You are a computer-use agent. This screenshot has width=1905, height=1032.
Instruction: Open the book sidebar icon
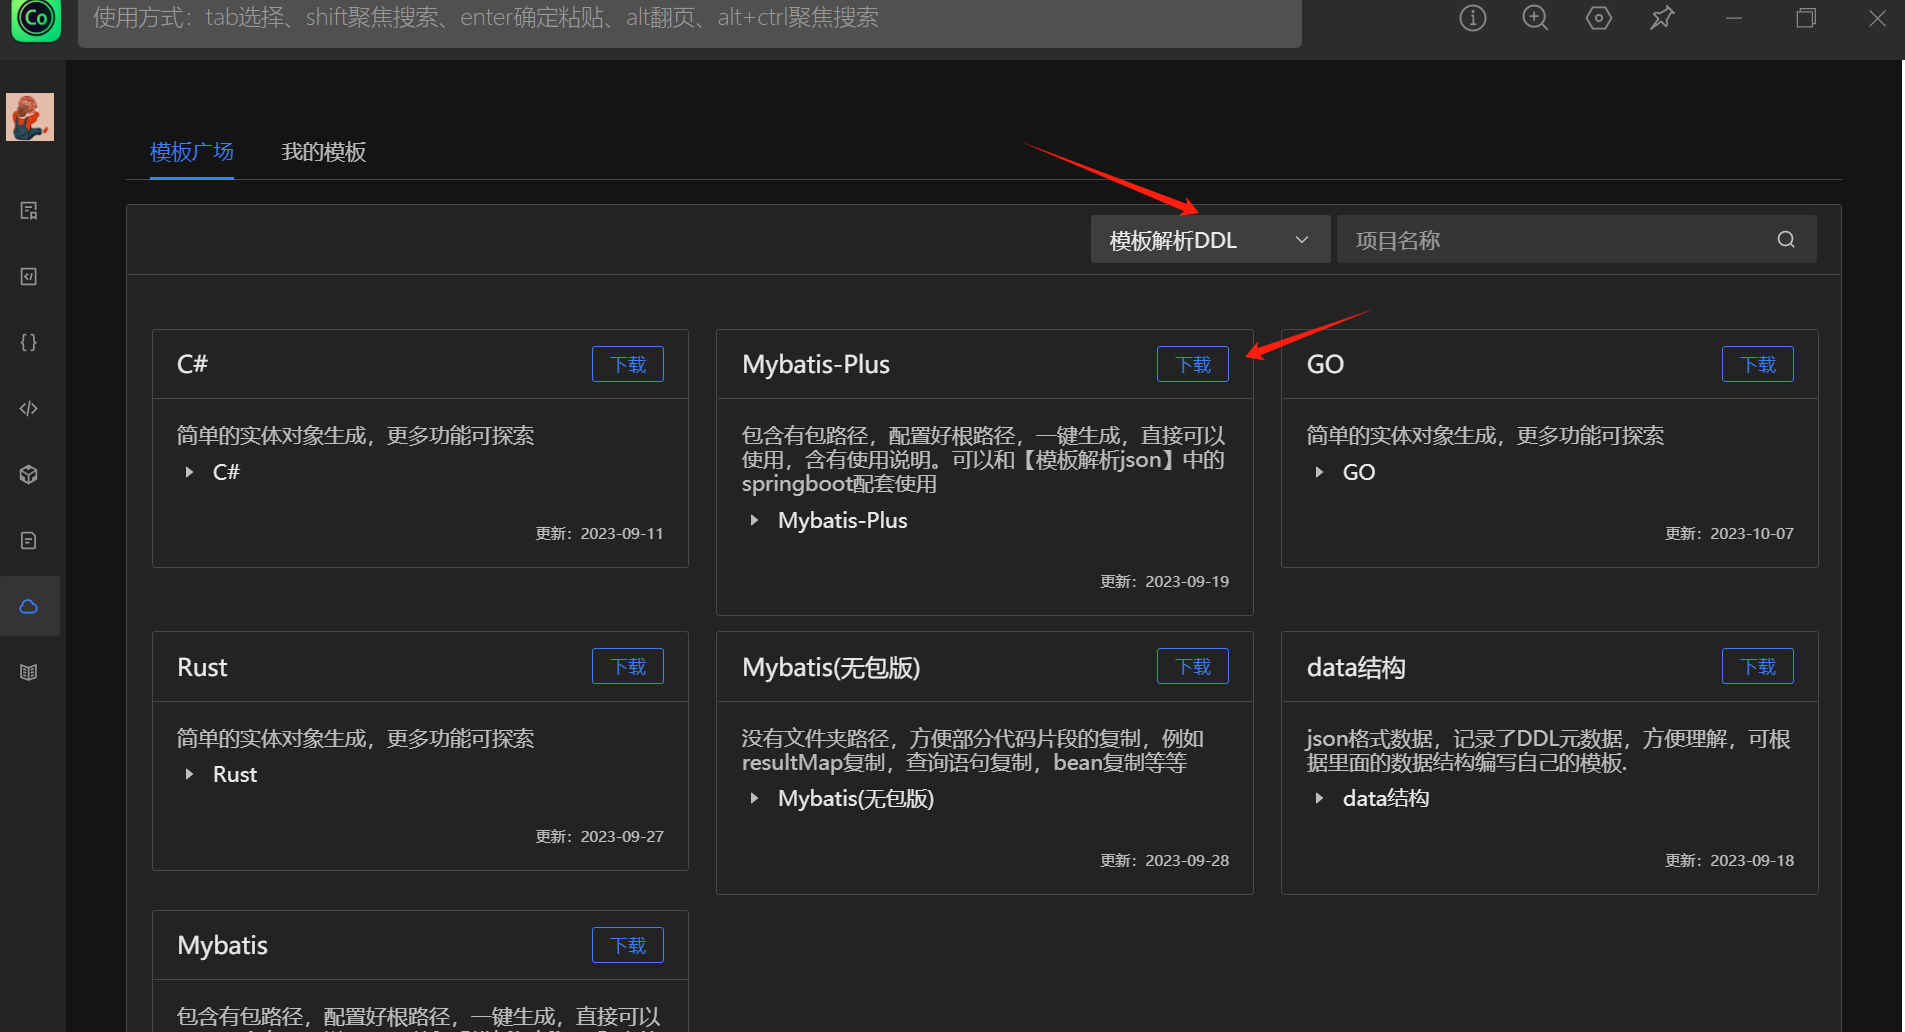point(29,672)
